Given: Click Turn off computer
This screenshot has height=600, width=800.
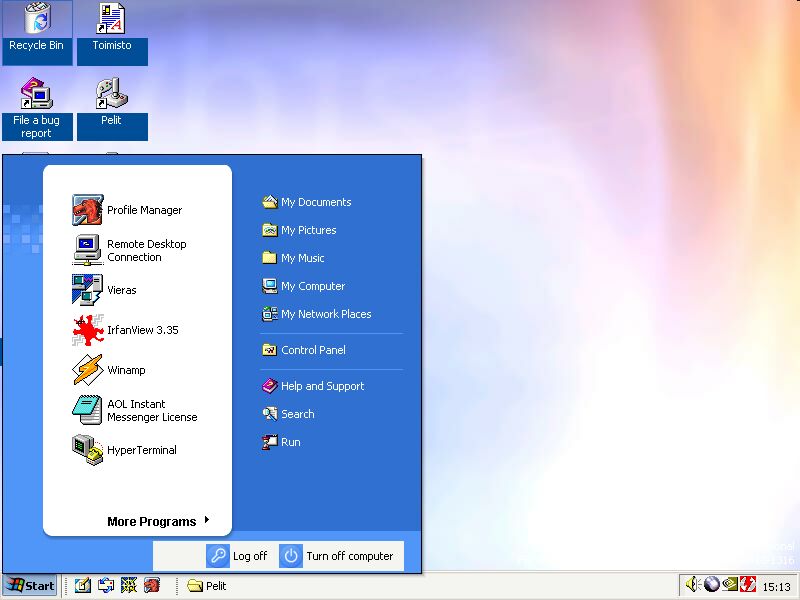Looking at the screenshot, I should (337, 556).
